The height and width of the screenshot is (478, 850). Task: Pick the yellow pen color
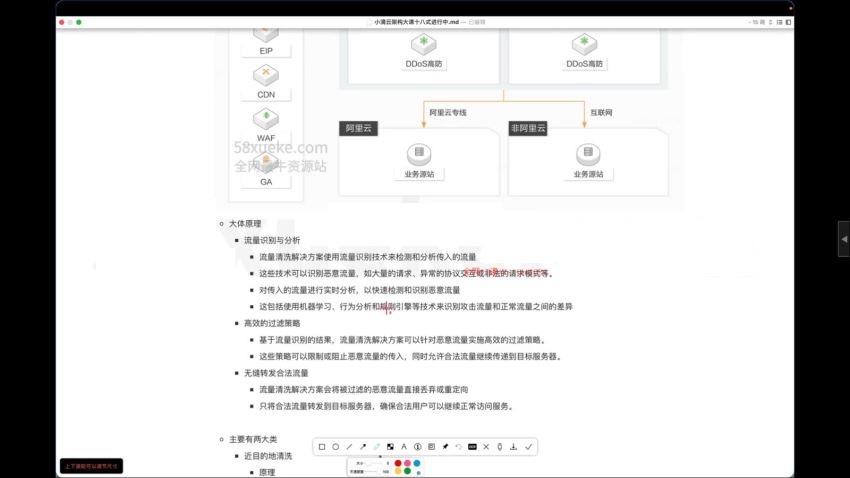pos(398,471)
